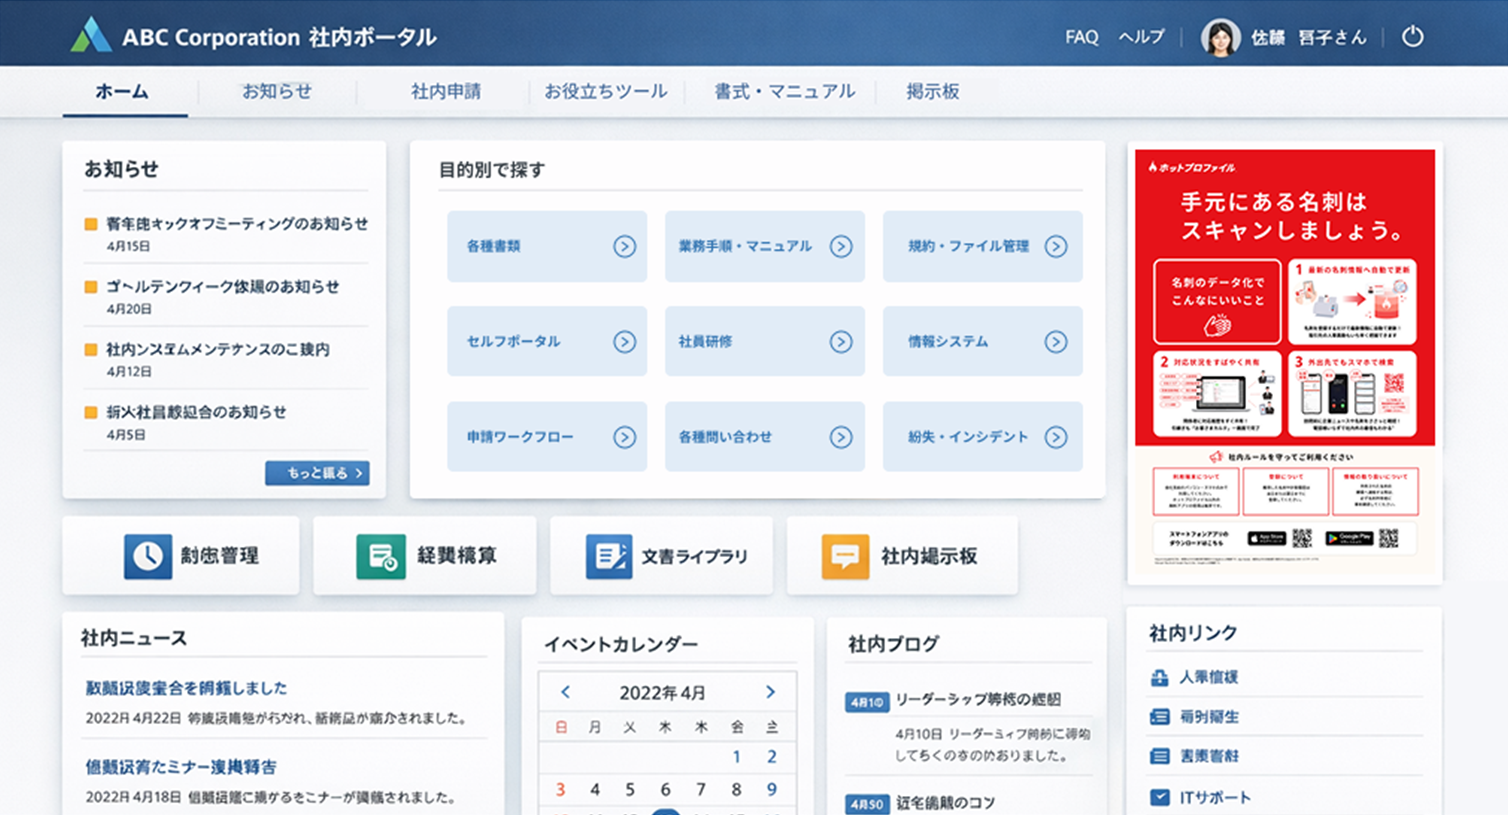1508x815 pixels.
Task: Open the セルフポータル arrow button
Action: 624,342
